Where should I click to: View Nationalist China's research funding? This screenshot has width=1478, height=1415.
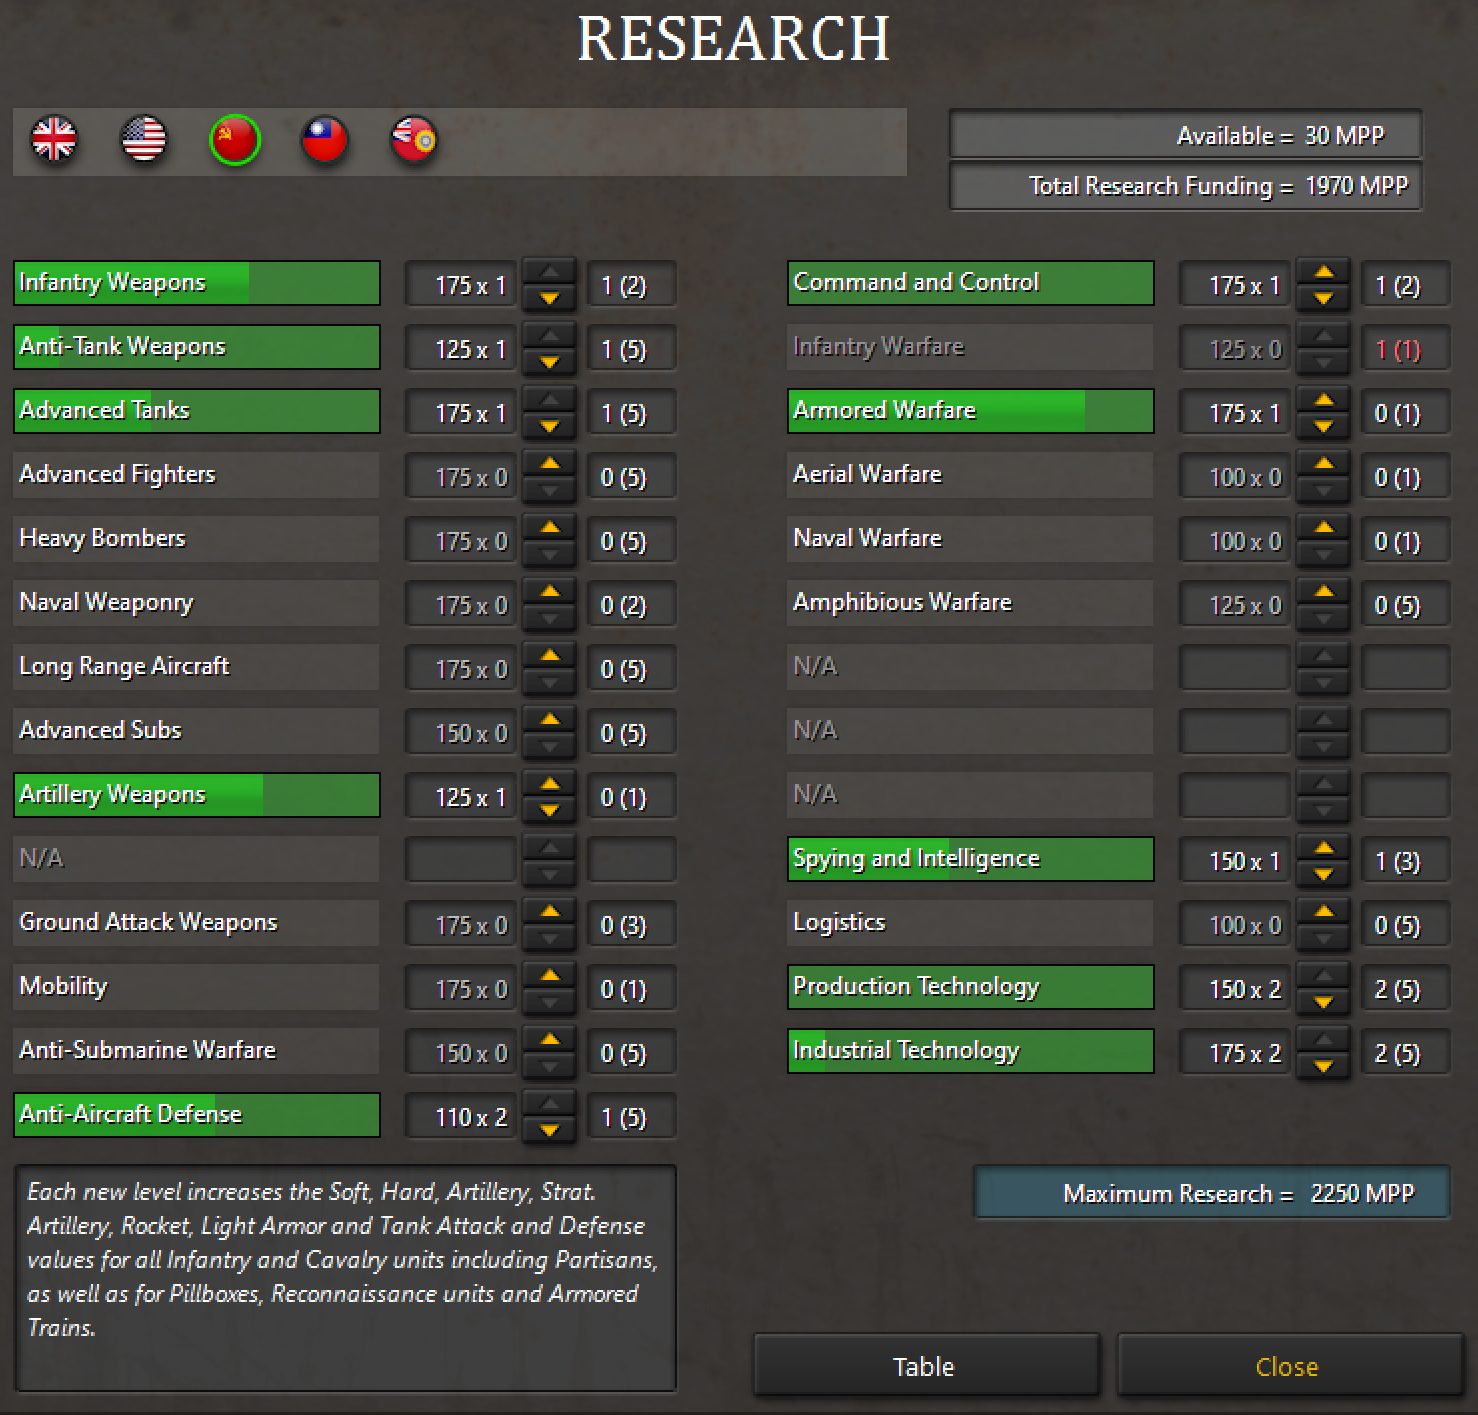324,141
